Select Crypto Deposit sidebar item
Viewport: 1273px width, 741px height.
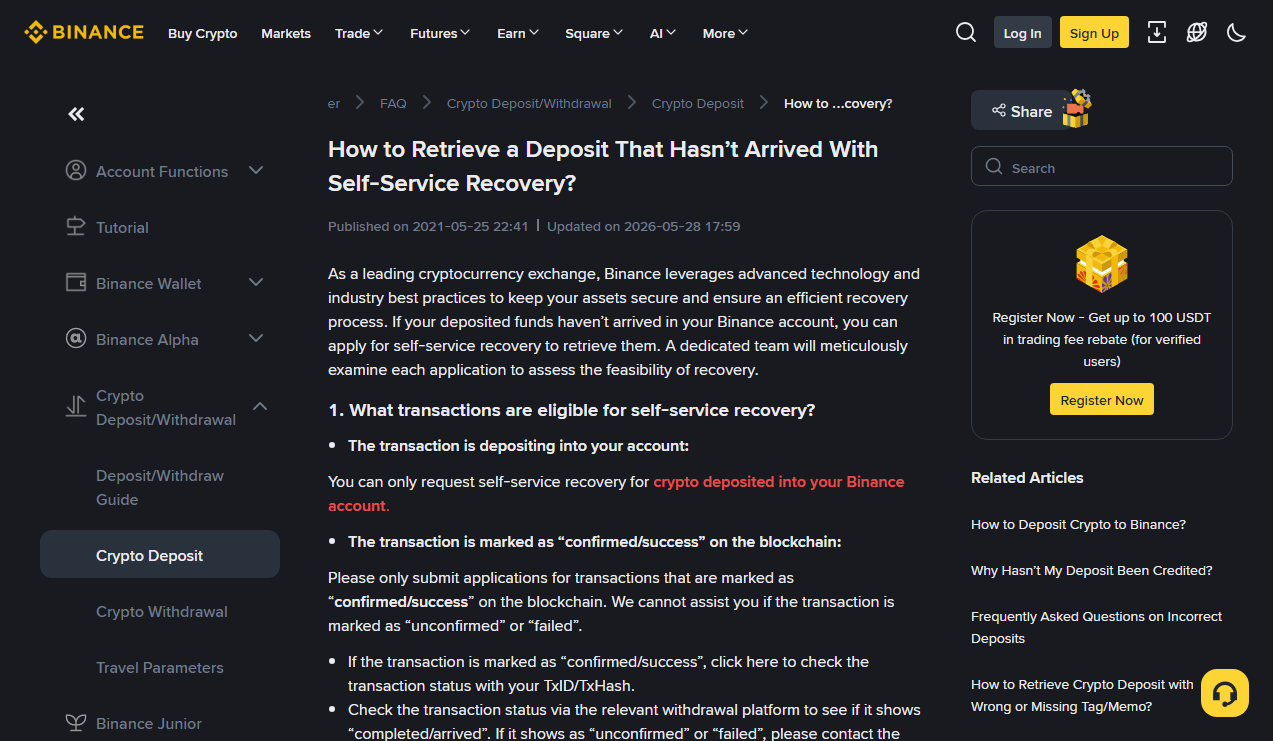tap(160, 554)
